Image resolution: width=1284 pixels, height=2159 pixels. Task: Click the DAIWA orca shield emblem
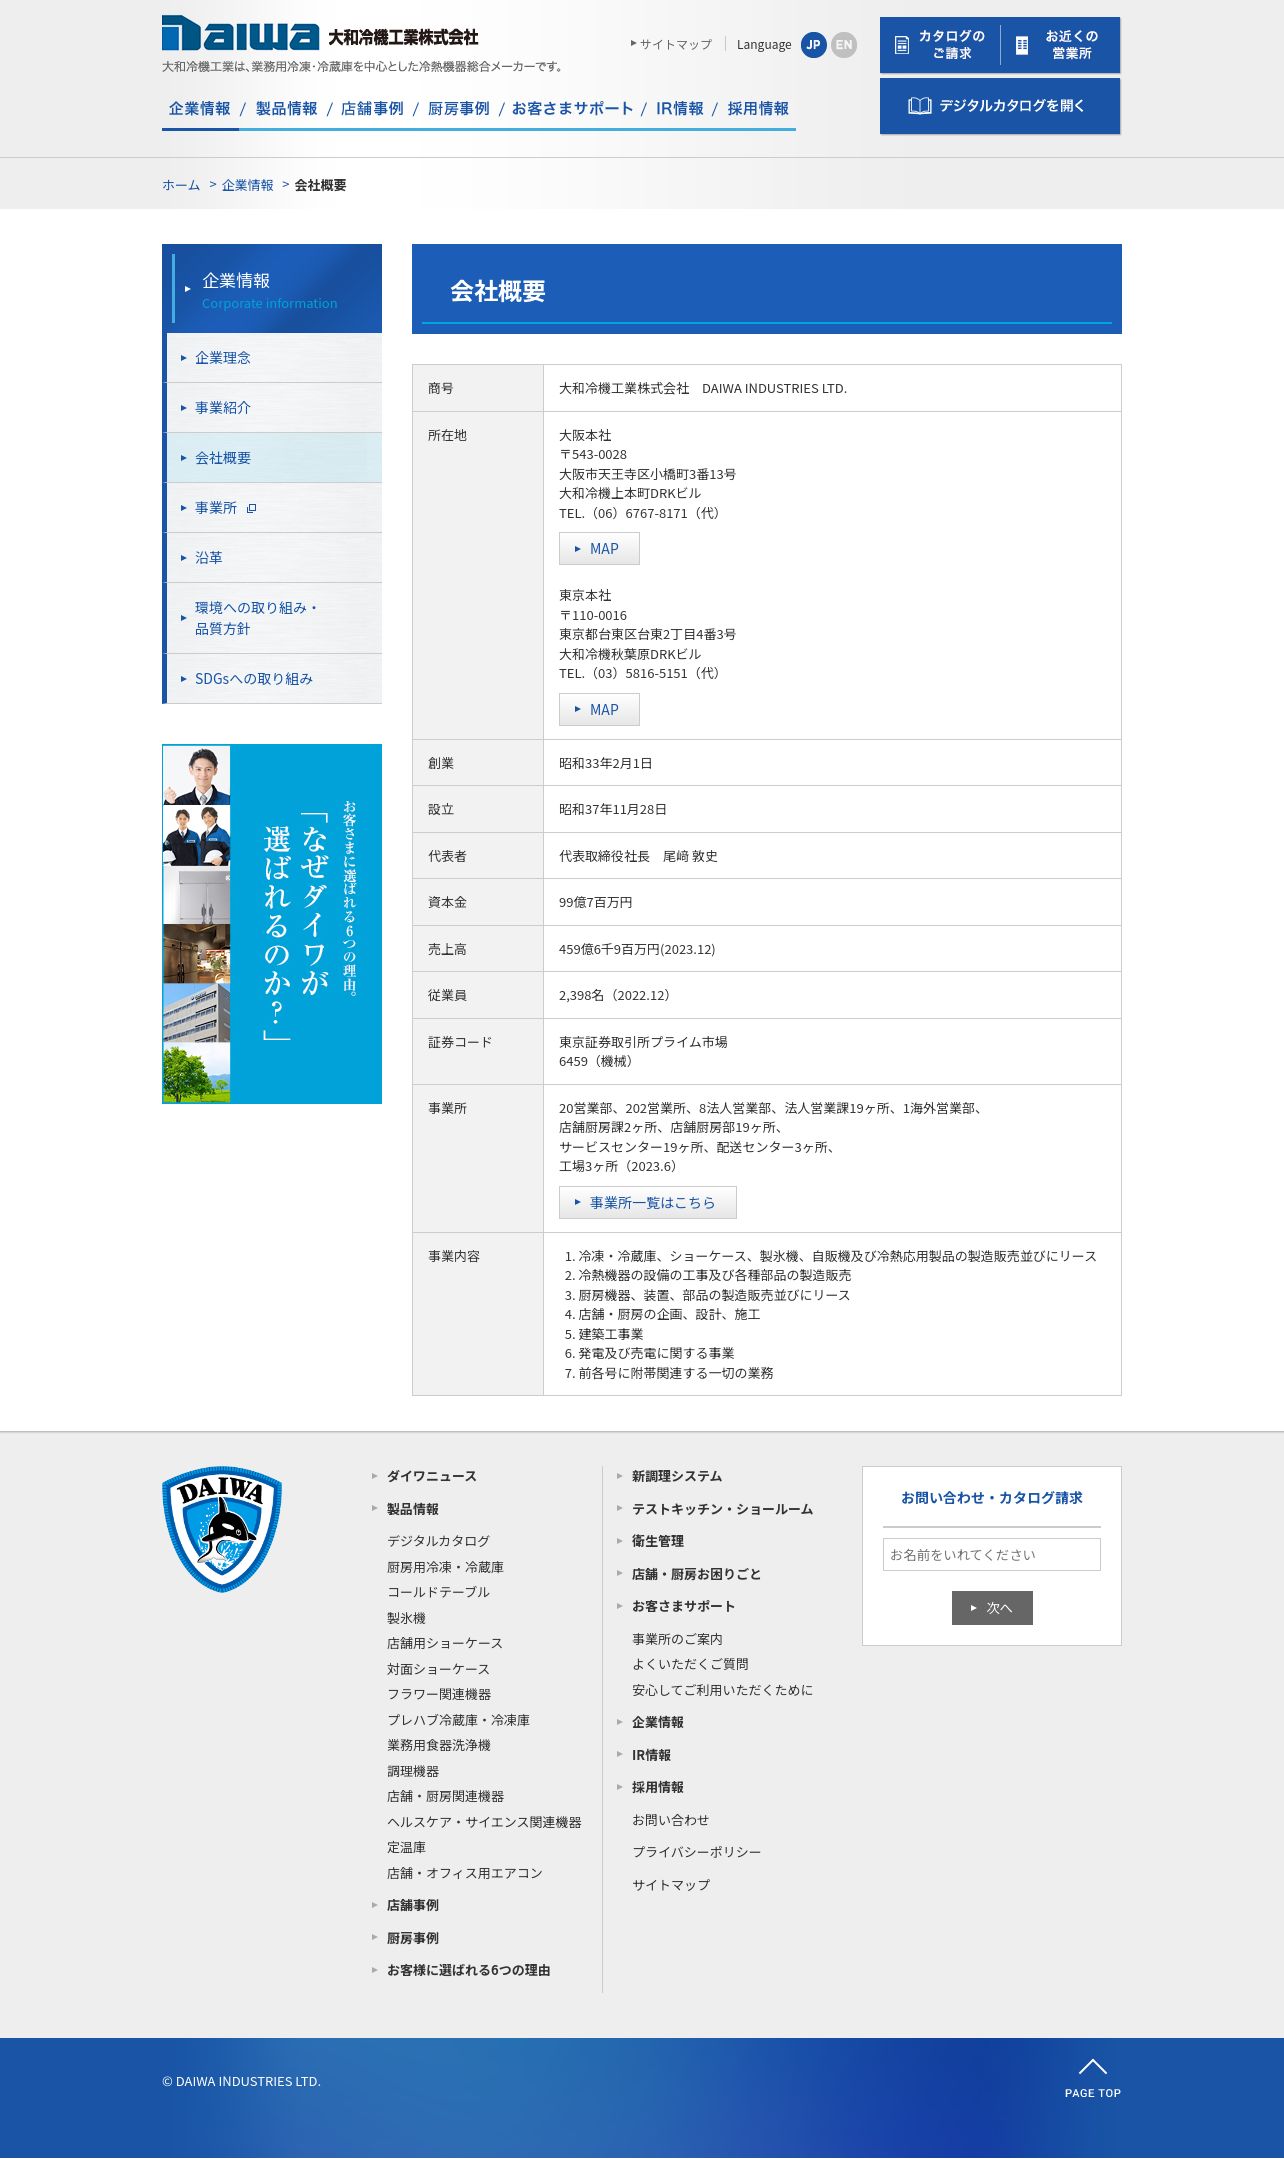(222, 1529)
